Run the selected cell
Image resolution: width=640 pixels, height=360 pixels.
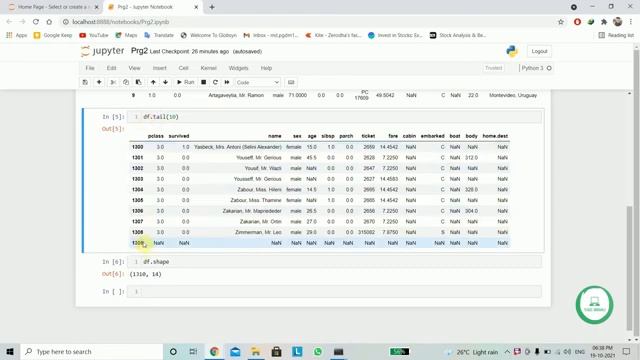[185, 82]
